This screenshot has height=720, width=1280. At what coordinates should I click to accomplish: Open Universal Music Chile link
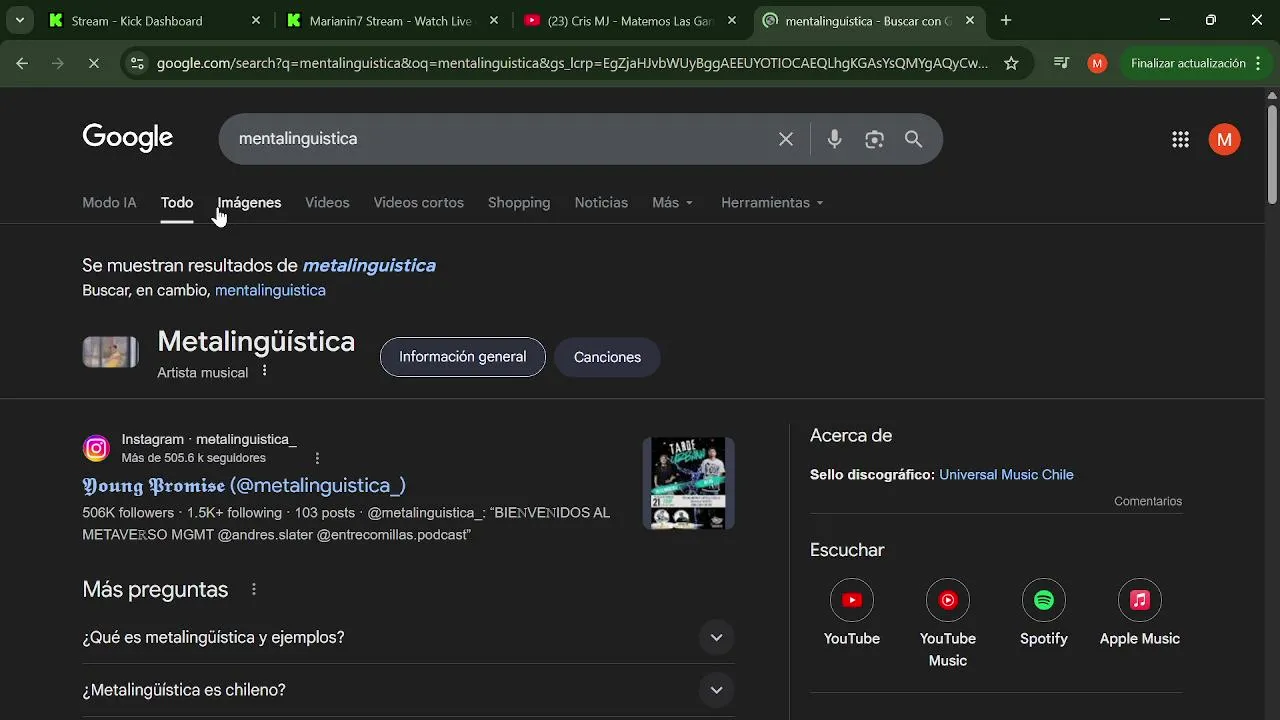[1006, 475]
